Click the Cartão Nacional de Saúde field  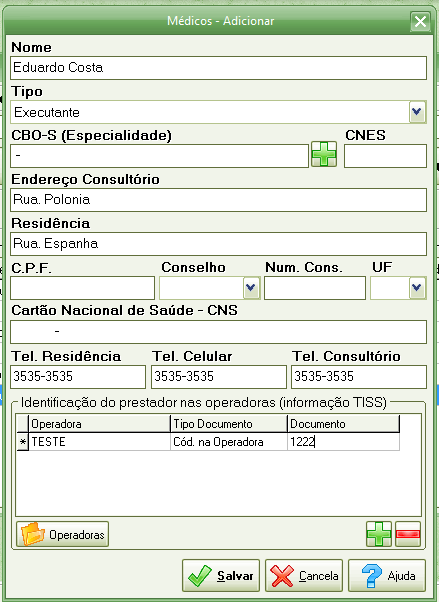(219, 332)
